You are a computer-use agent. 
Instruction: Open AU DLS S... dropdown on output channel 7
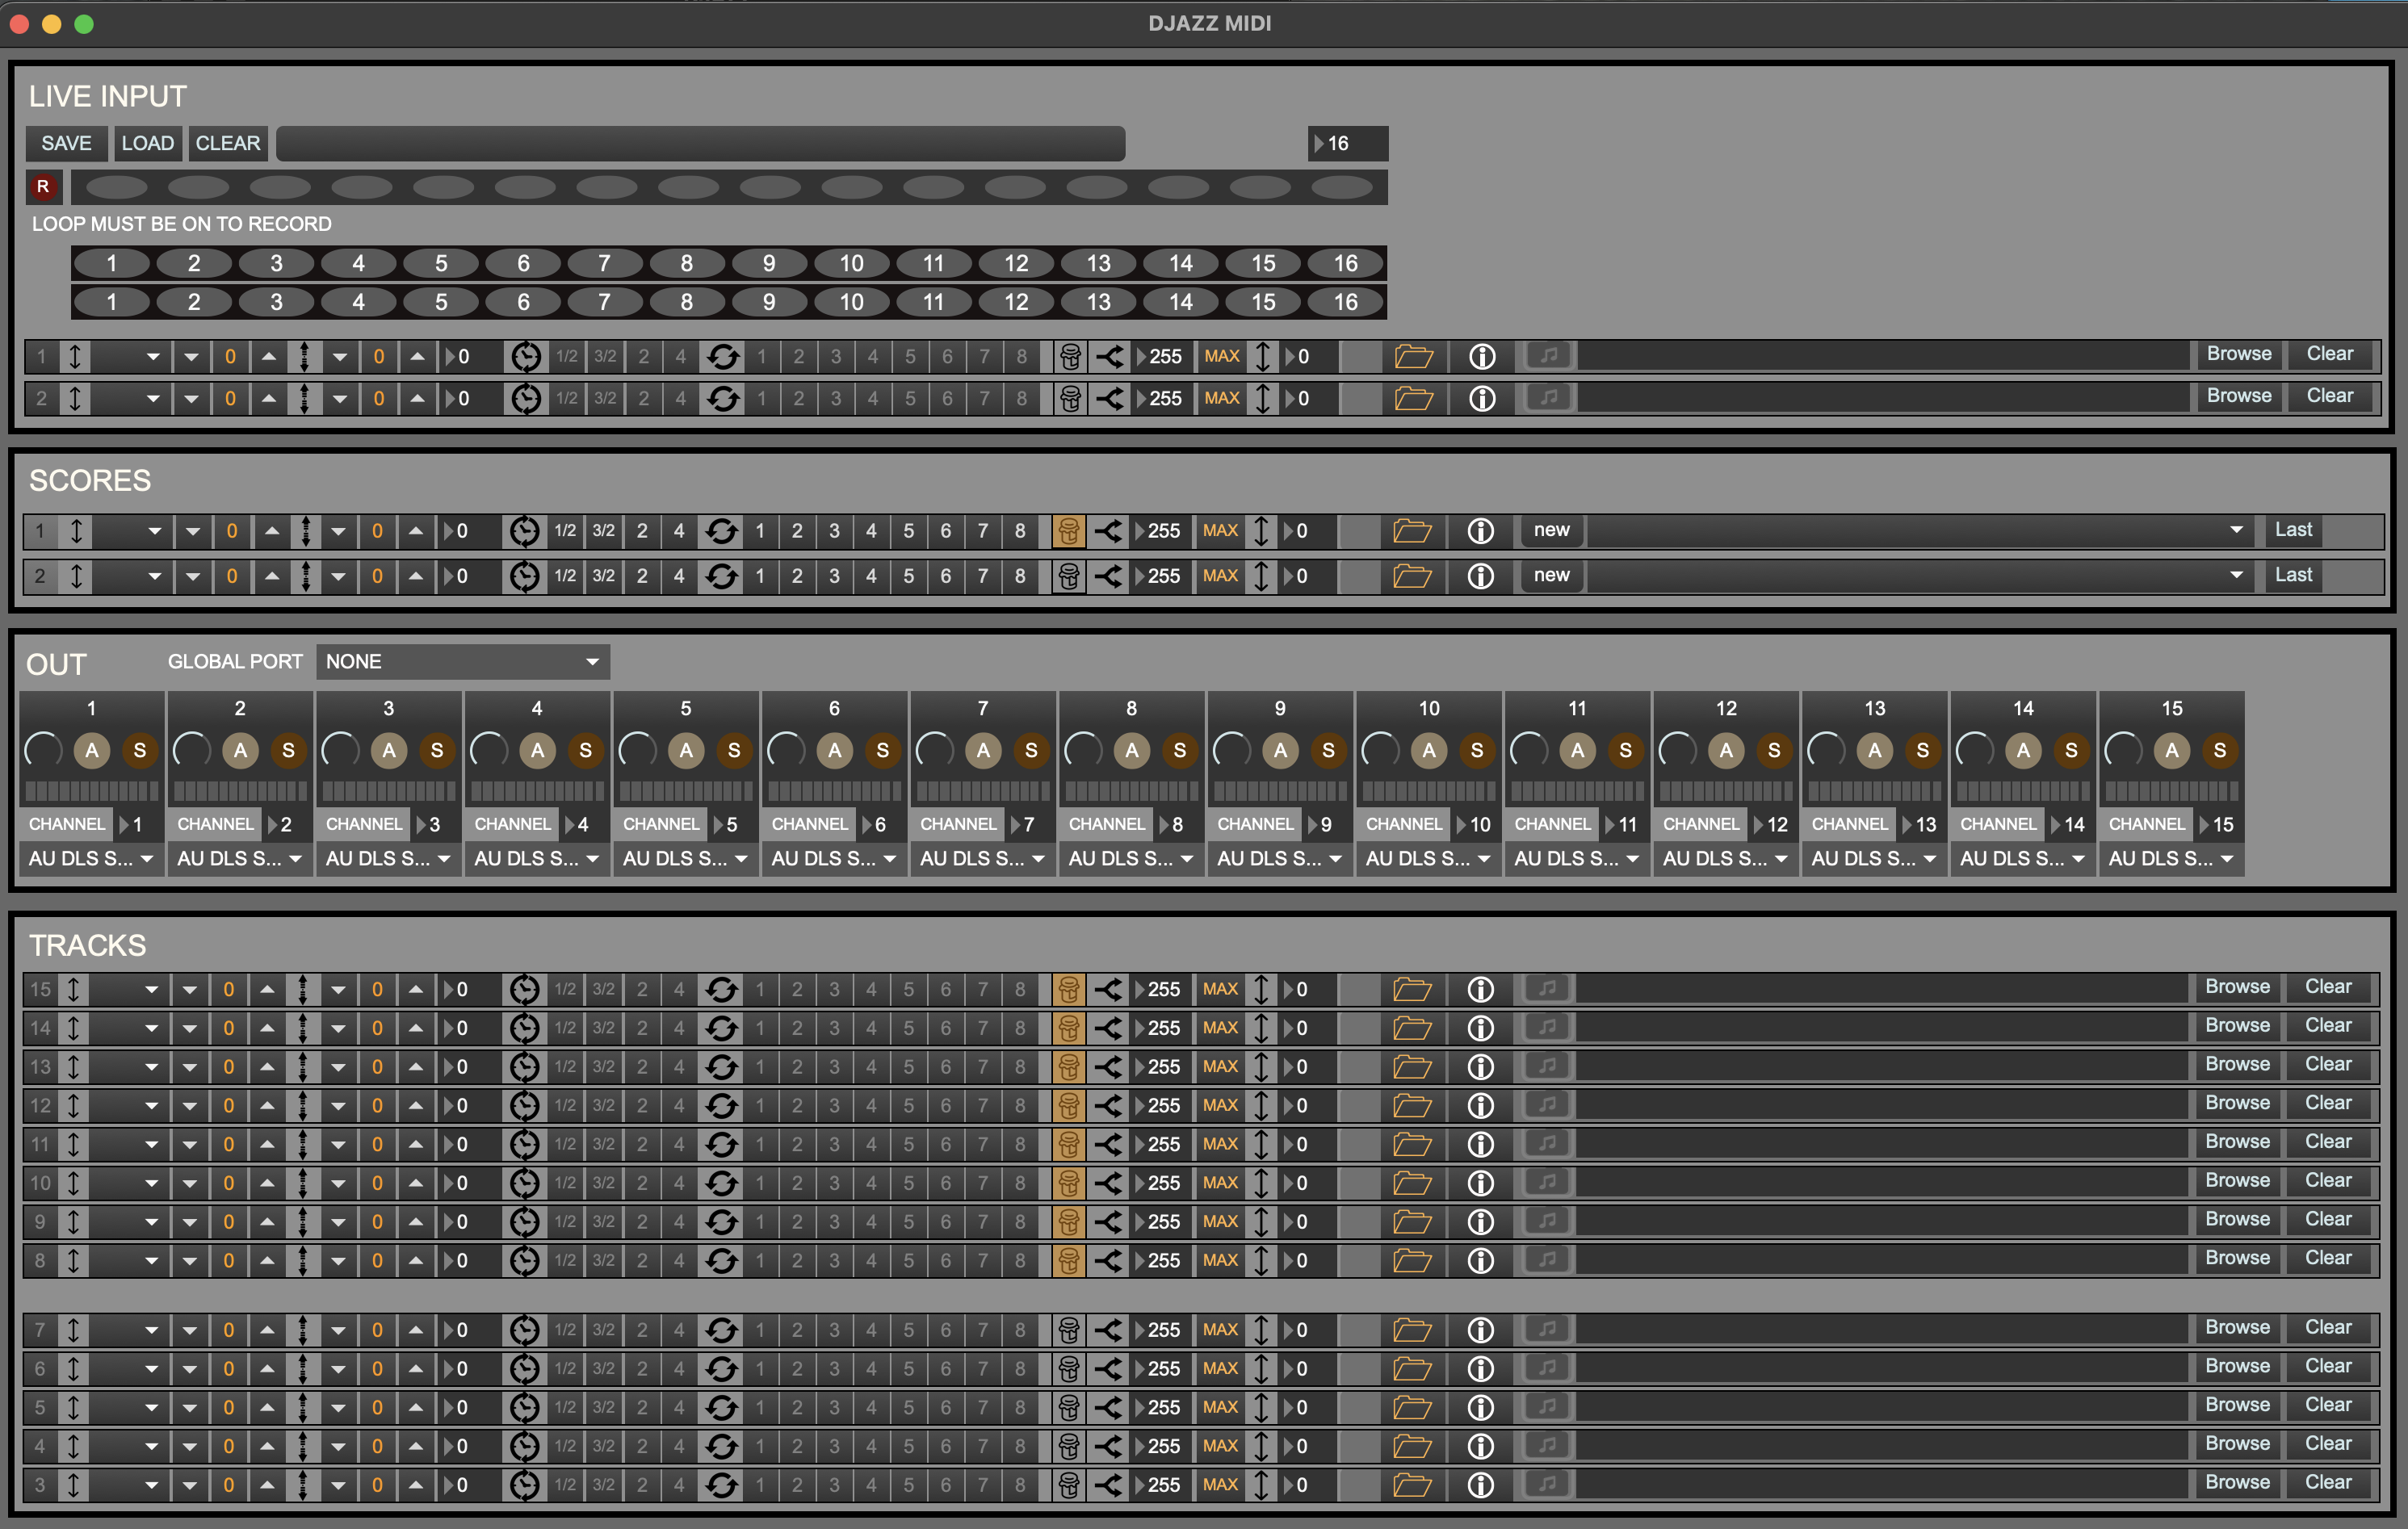(982, 859)
